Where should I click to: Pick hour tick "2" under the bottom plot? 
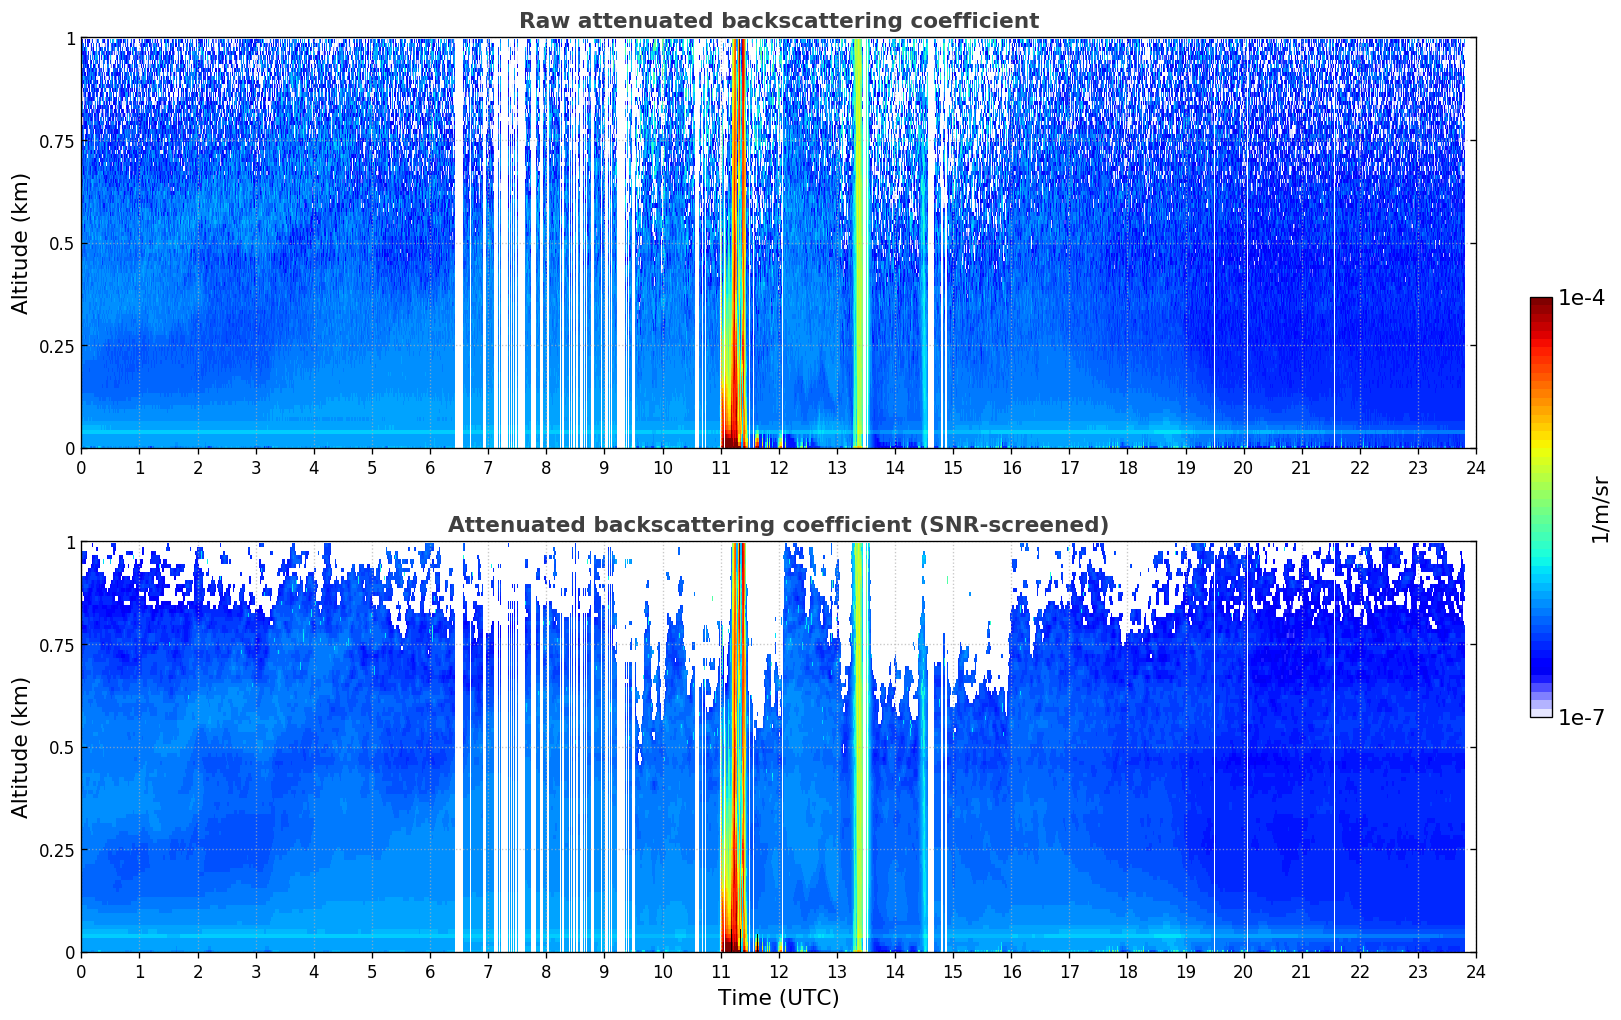click(x=198, y=971)
